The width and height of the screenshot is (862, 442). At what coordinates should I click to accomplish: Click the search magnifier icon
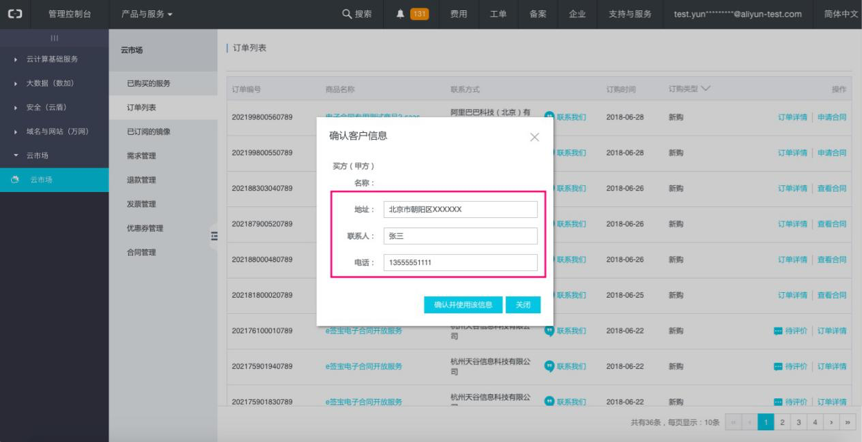[347, 14]
